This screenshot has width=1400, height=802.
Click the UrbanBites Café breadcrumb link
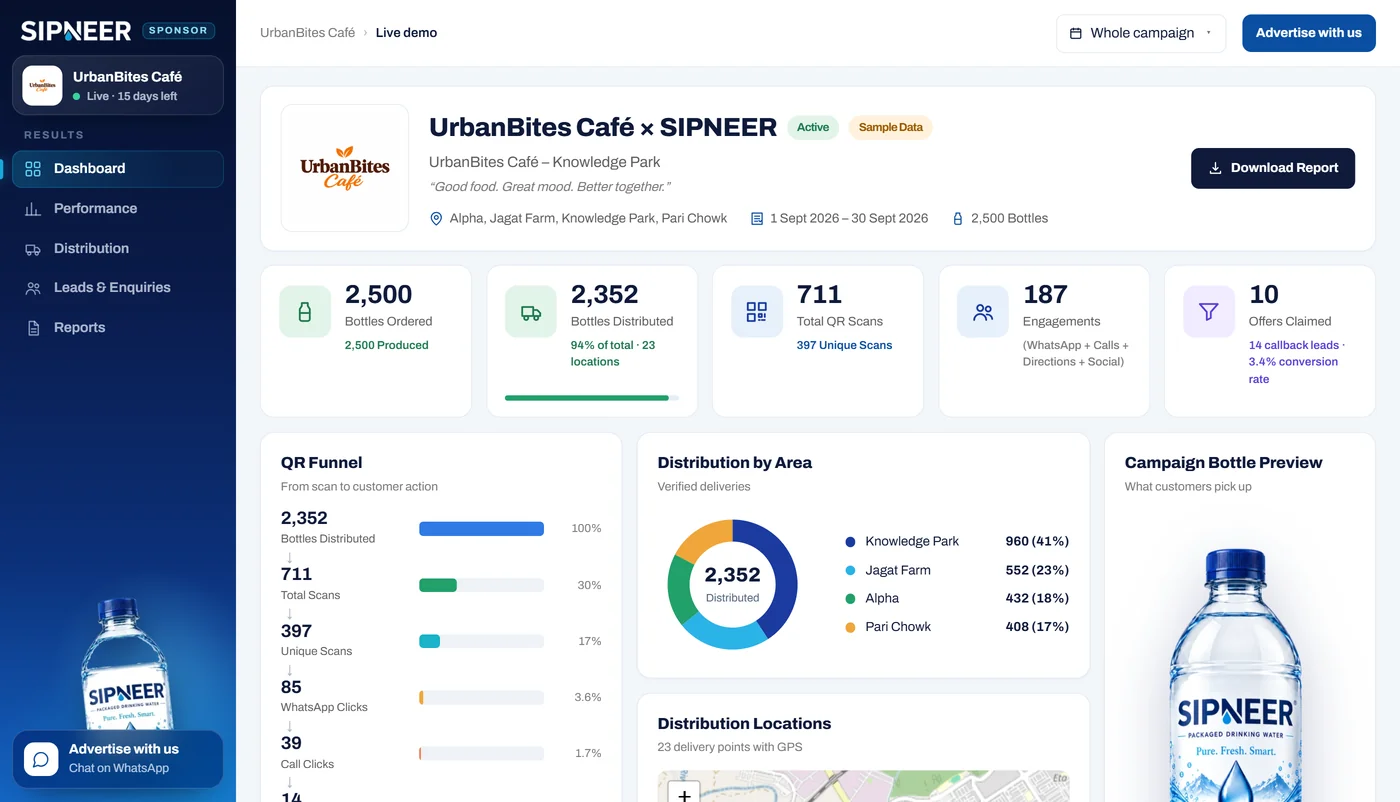click(x=307, y=33)
